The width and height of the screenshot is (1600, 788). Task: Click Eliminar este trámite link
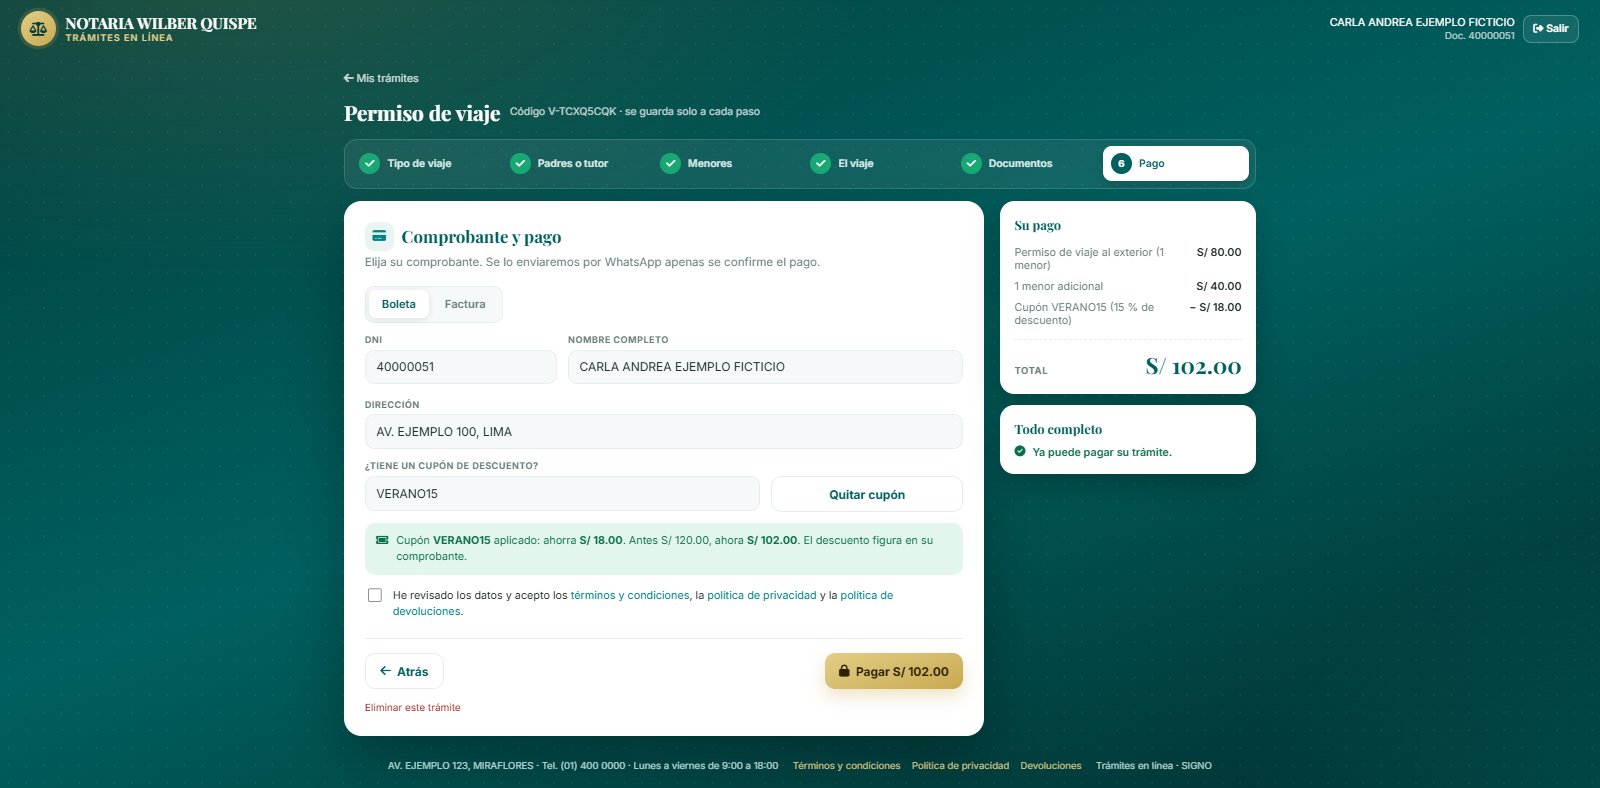click(413, 707)
